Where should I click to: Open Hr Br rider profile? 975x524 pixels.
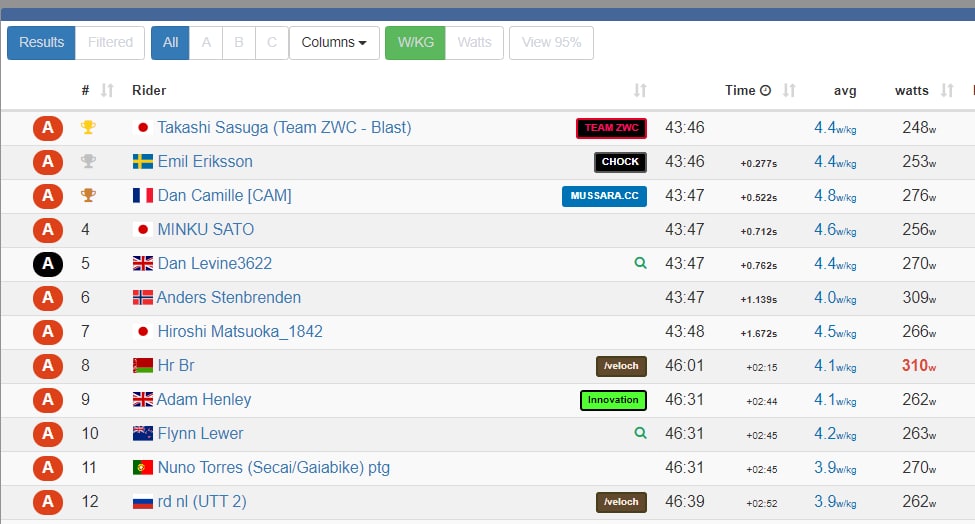pyautogui.click(x=176, y=365)
